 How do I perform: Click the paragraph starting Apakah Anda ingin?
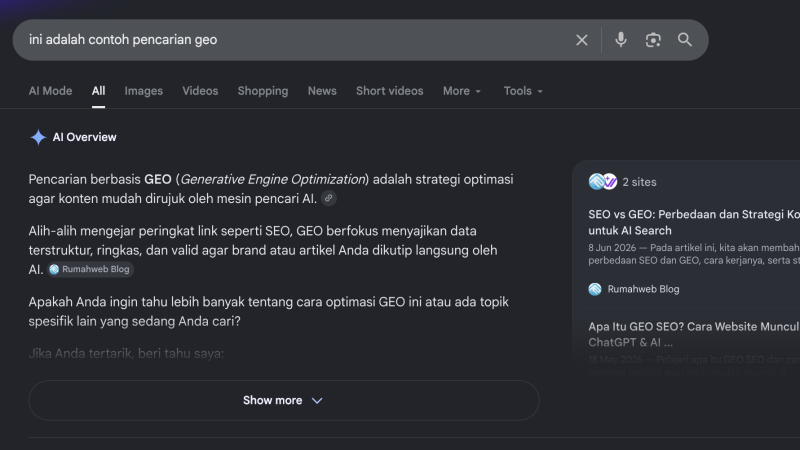[268, 312]
